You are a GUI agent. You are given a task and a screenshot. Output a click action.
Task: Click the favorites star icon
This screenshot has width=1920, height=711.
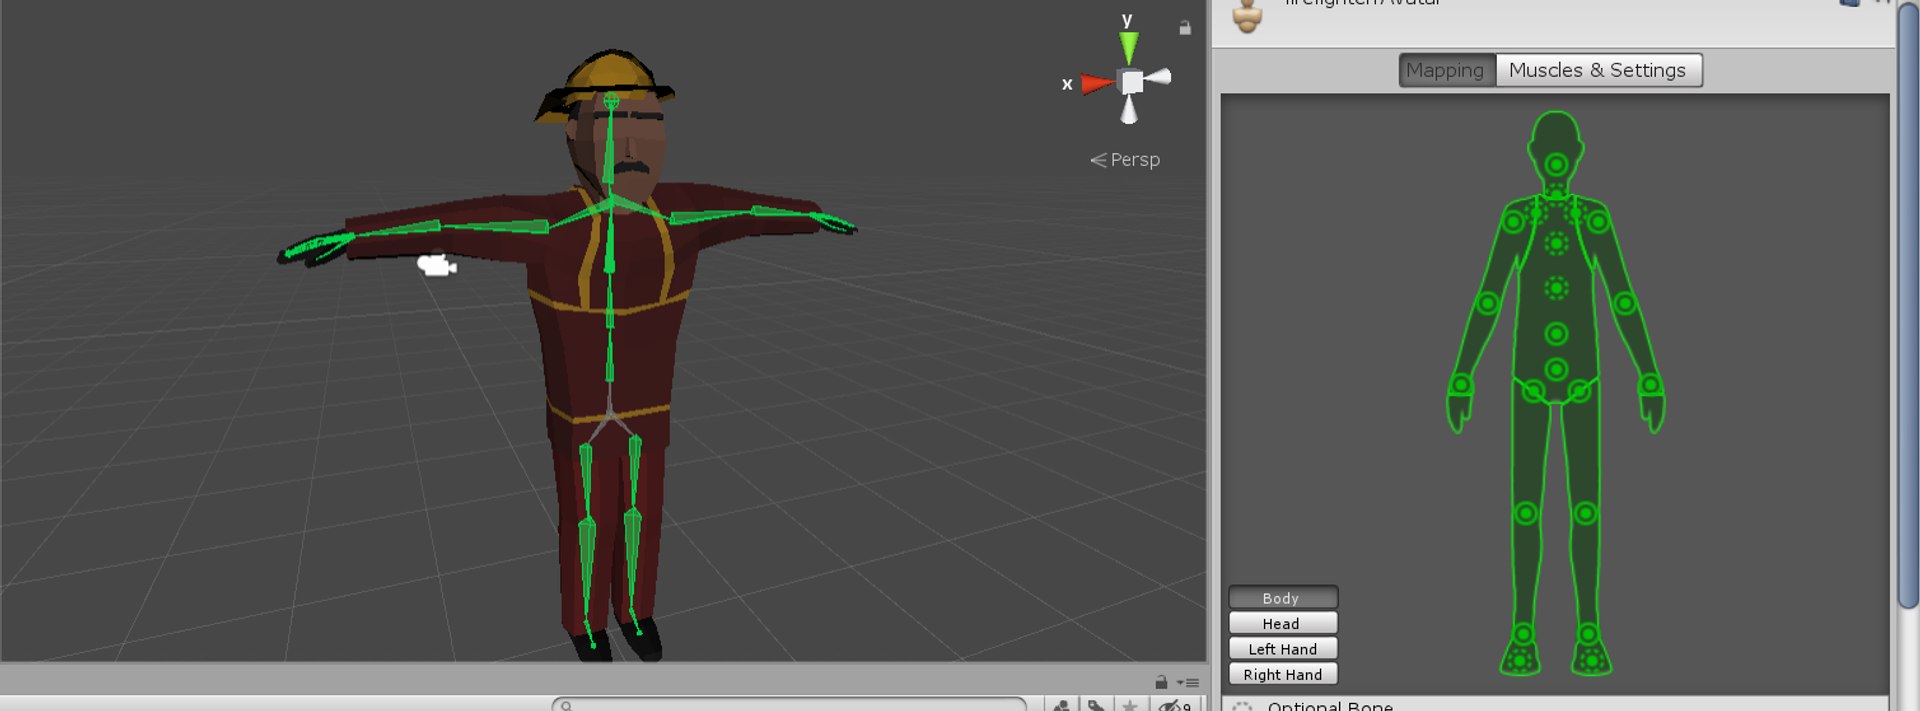1130,705
